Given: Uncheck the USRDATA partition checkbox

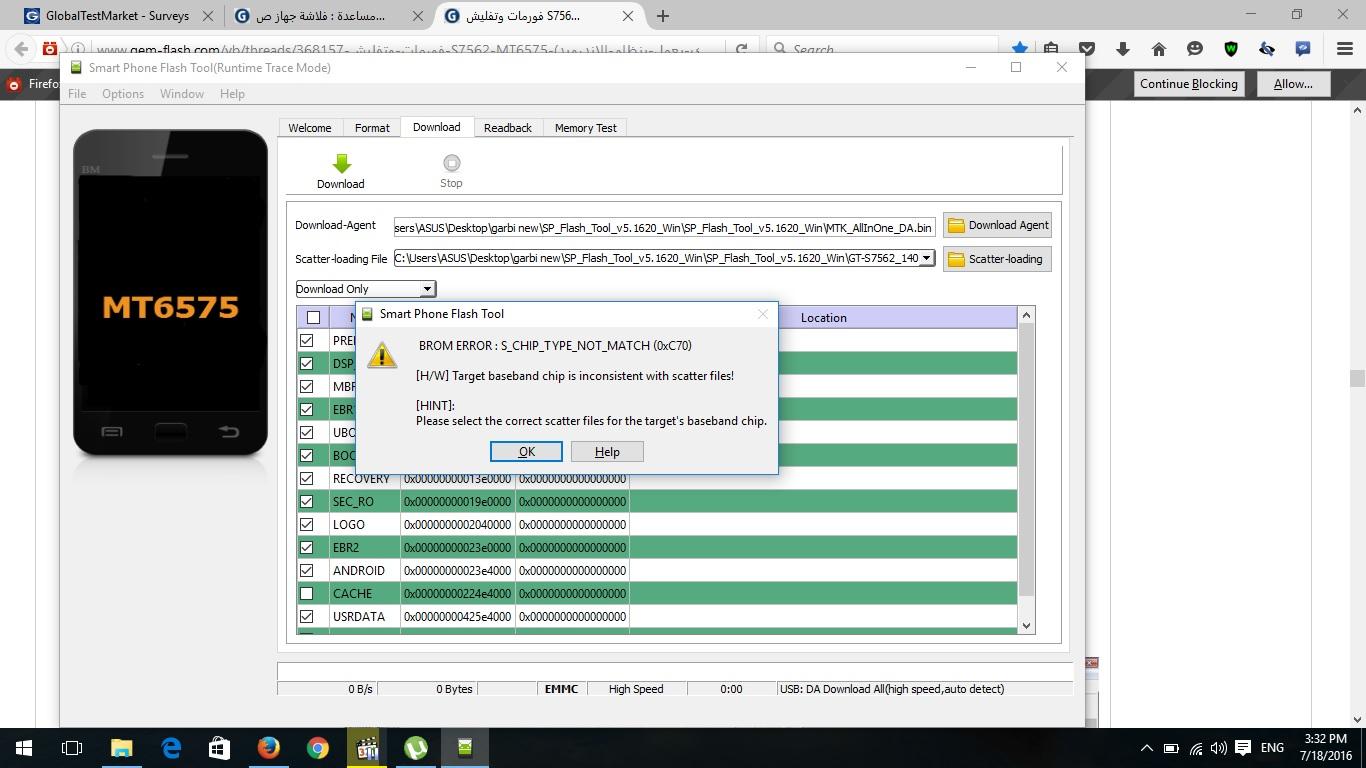Looking at the screenshot, I should point(307,617).
